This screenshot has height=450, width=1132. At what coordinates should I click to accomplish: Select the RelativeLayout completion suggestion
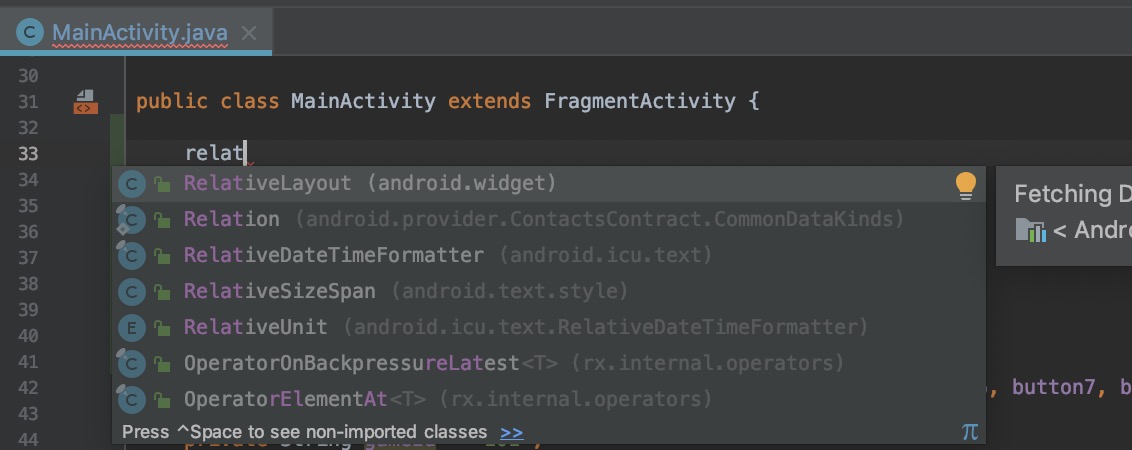[268, 184]
